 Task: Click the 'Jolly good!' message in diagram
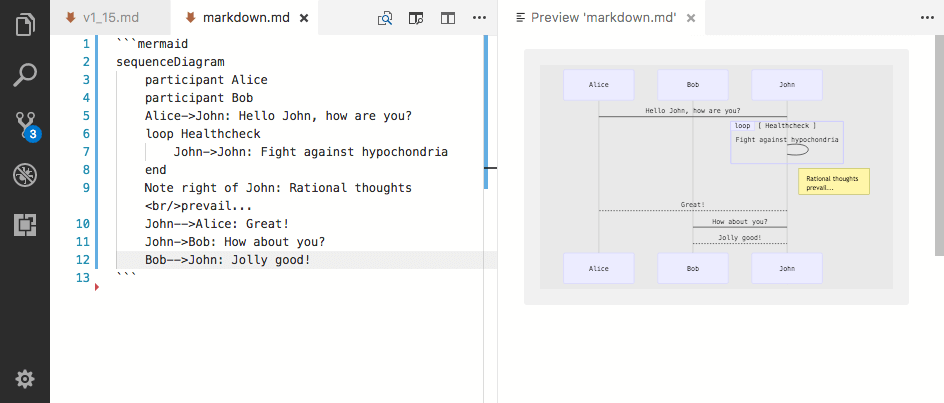tap(740, 238)
